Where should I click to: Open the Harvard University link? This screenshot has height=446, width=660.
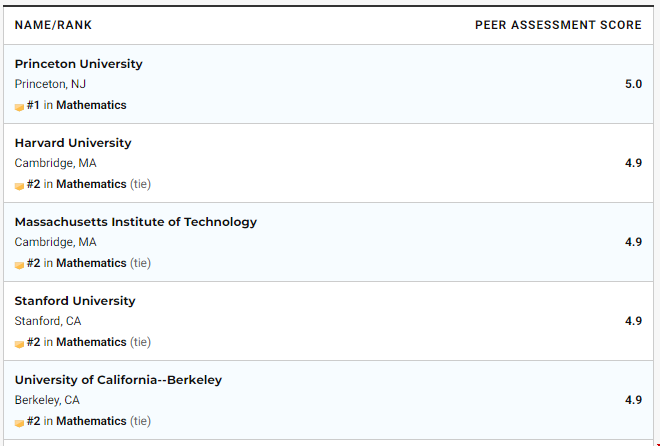(x=73, y=143)
